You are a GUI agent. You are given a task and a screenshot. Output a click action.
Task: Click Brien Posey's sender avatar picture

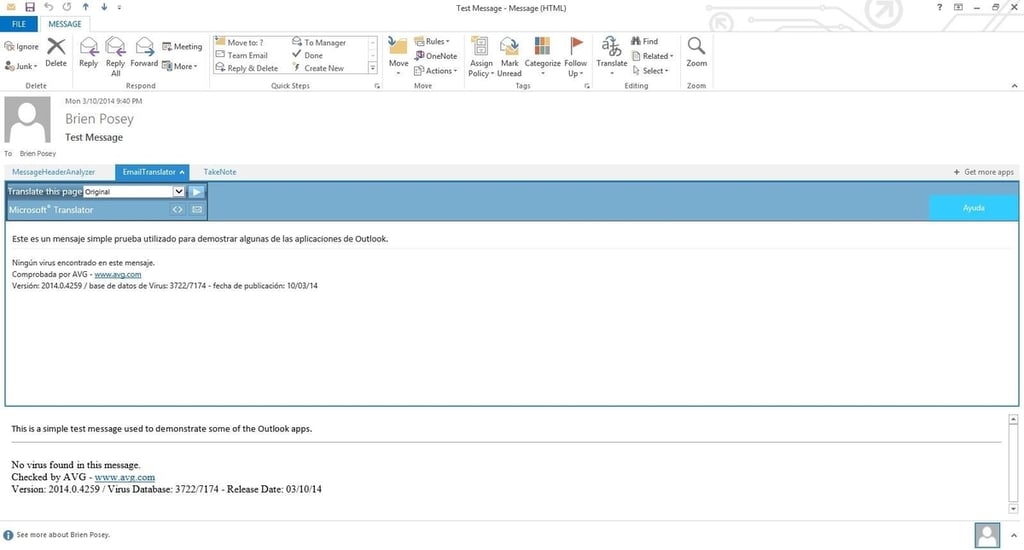coord(27,120)
